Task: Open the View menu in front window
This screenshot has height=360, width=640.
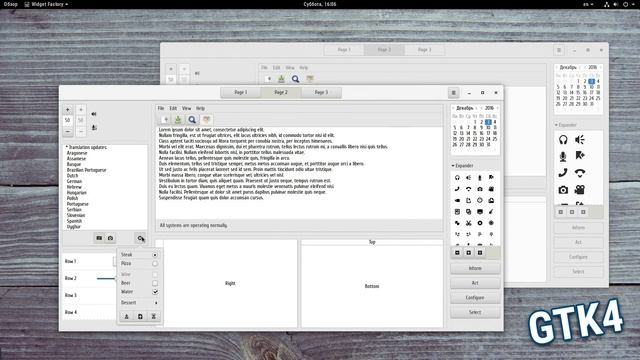Action: click(x=187, y=108)
